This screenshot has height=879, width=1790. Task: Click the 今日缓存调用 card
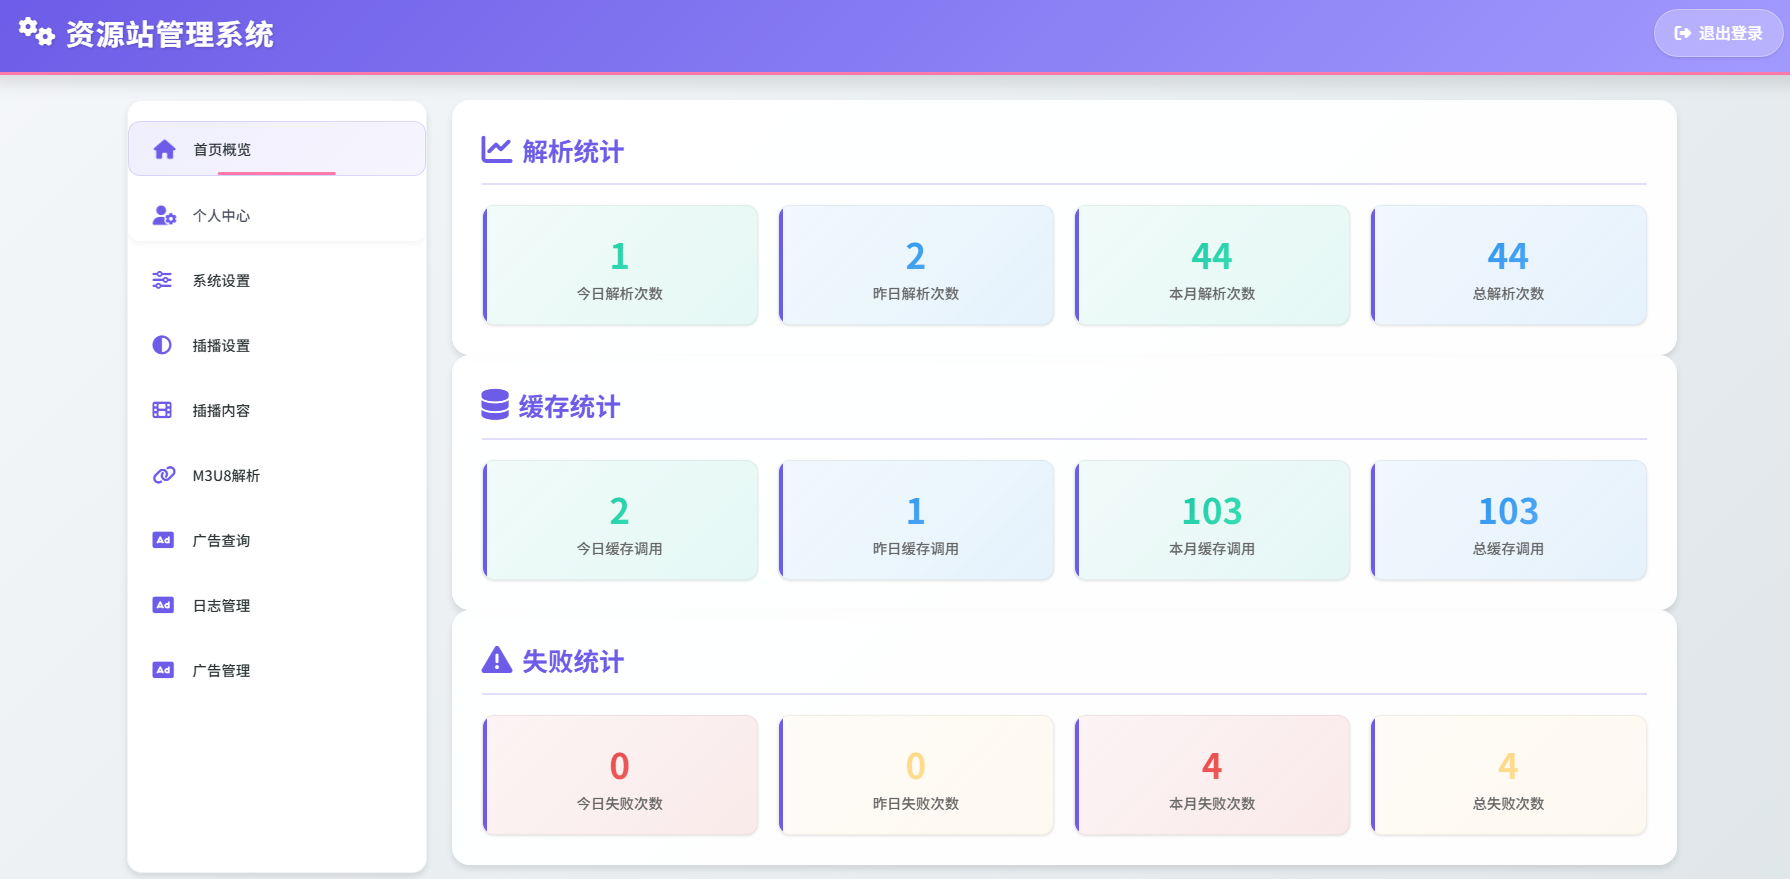pyautogui.click(x=620, y=520)
